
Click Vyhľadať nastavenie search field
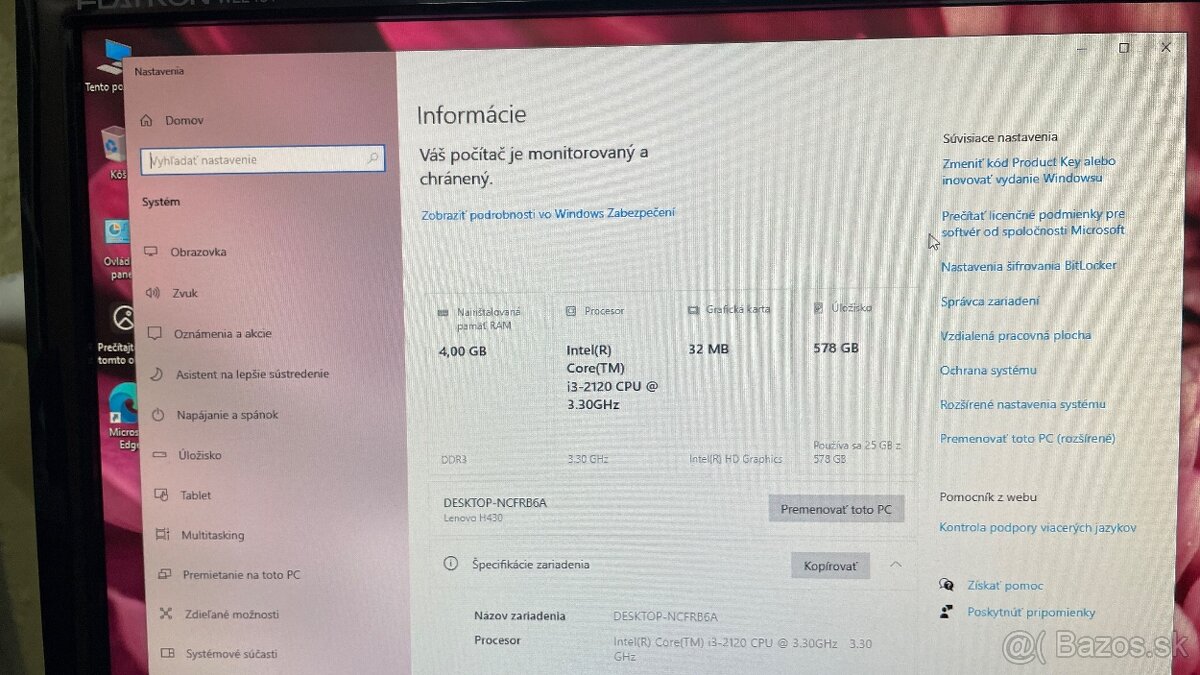tap(264, 159)
